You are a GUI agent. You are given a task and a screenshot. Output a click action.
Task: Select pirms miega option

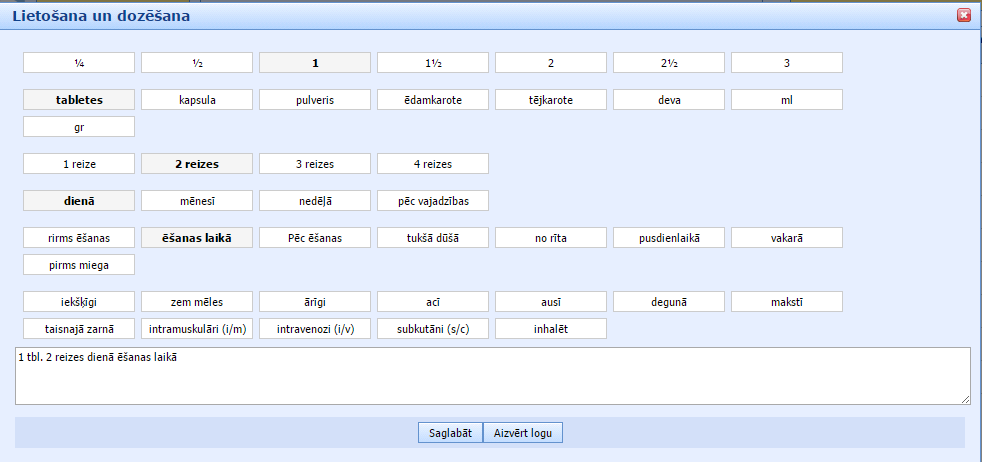tap(79, 265)
